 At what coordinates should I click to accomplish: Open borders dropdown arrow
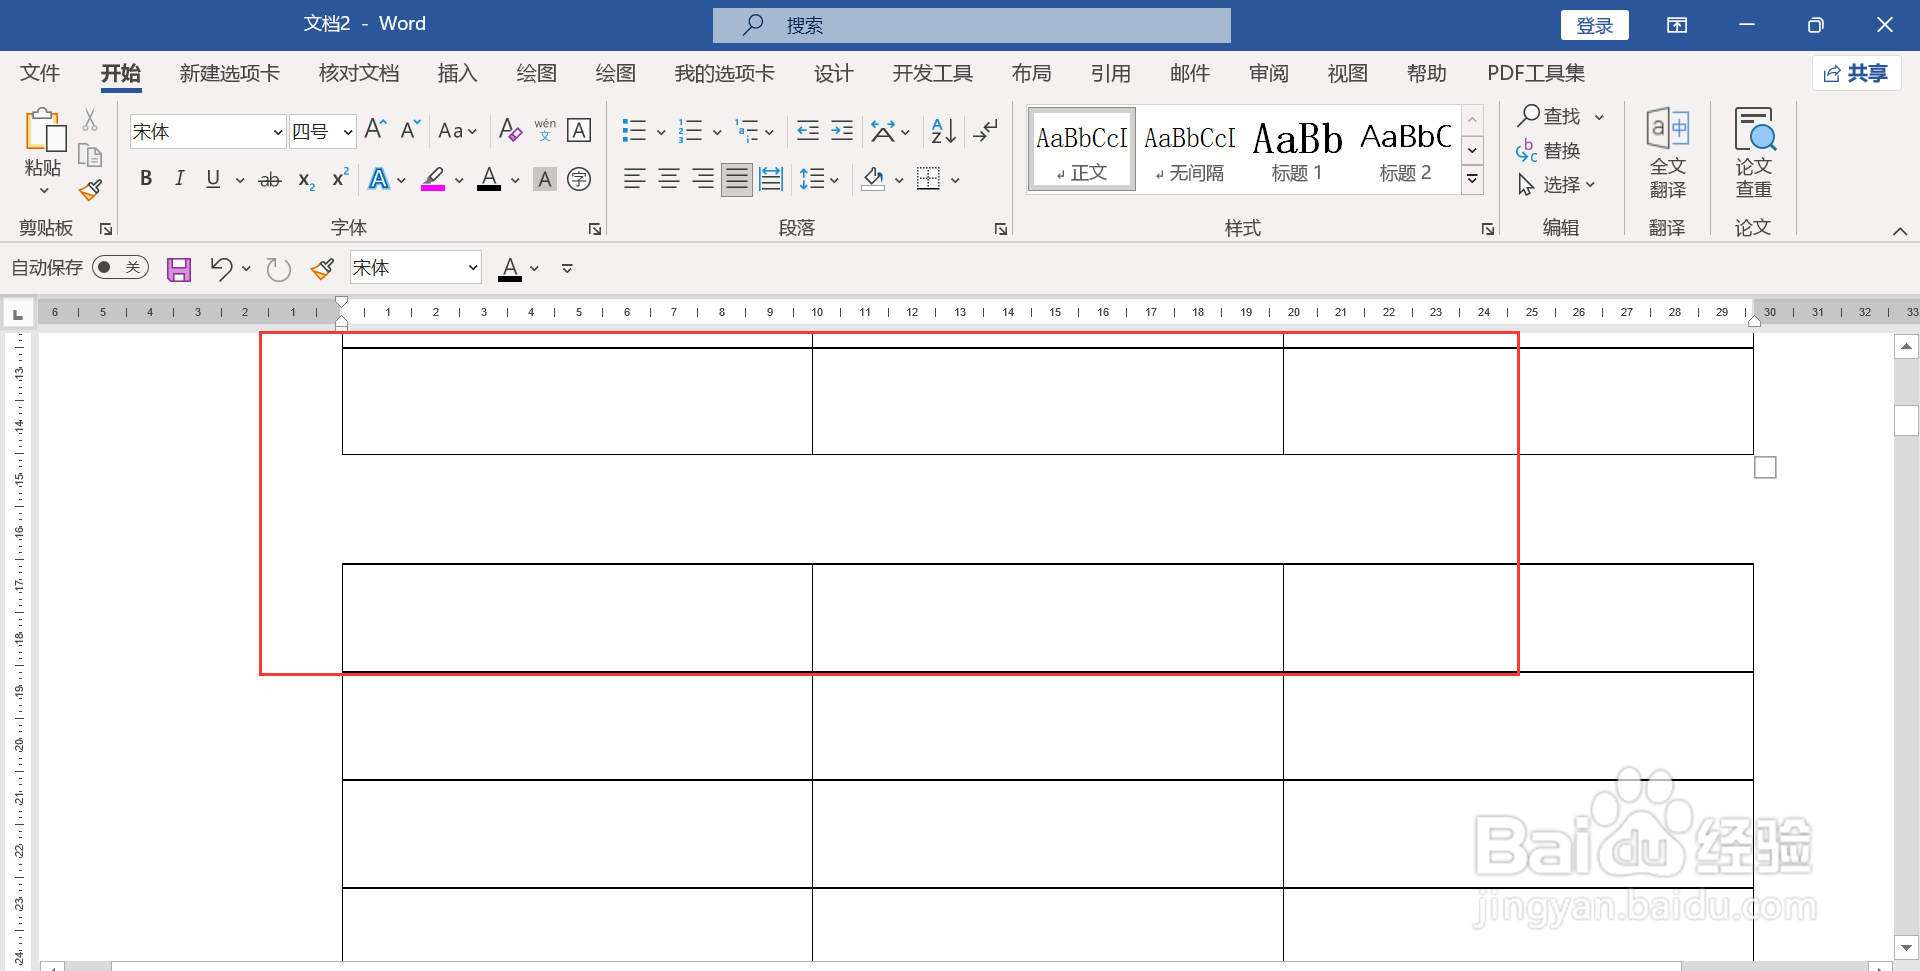click(955, 180)
